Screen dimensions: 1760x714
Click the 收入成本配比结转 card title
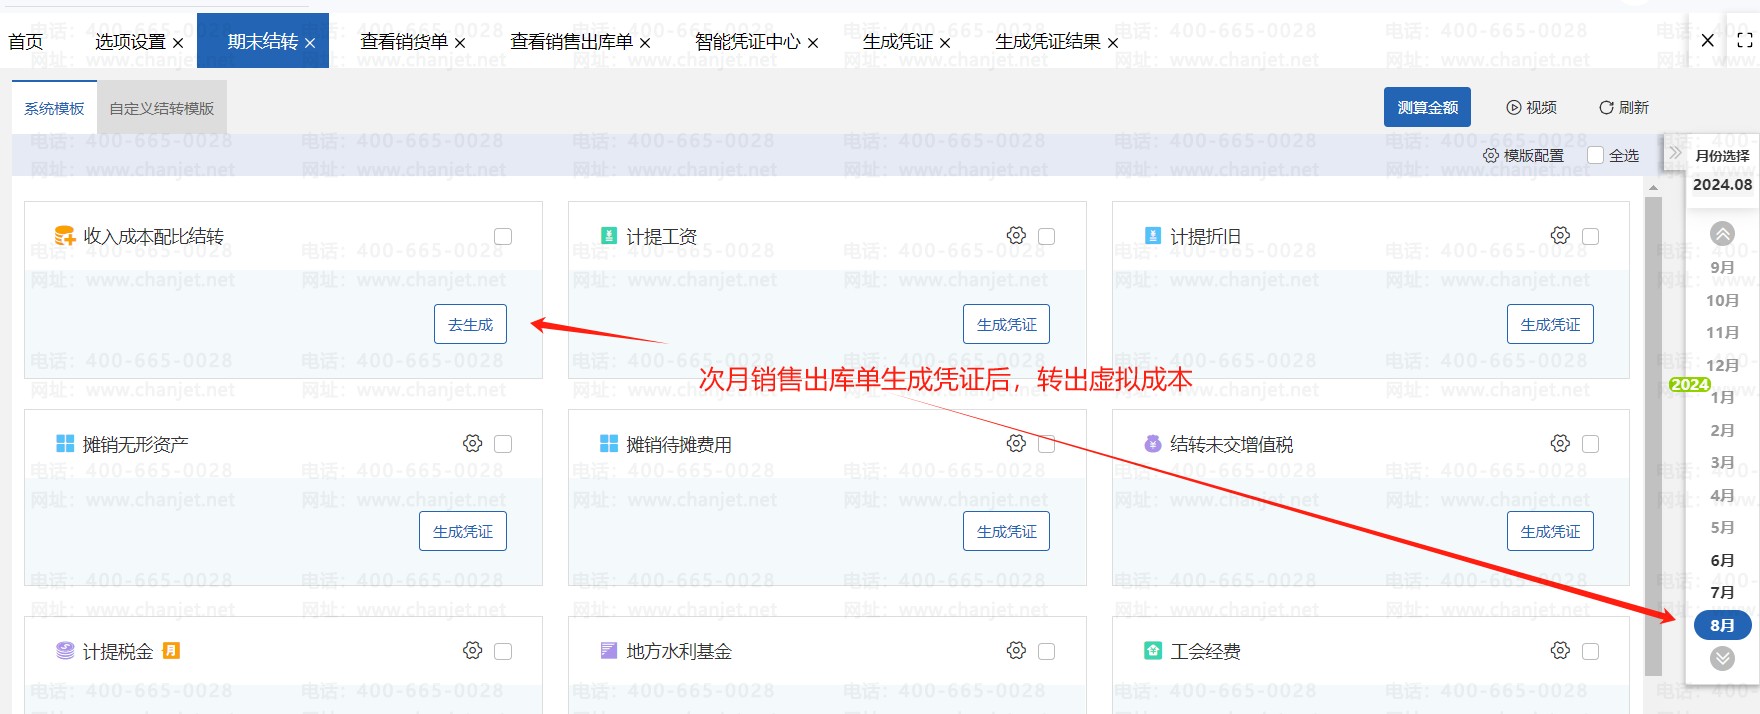[x=153, y=236]
